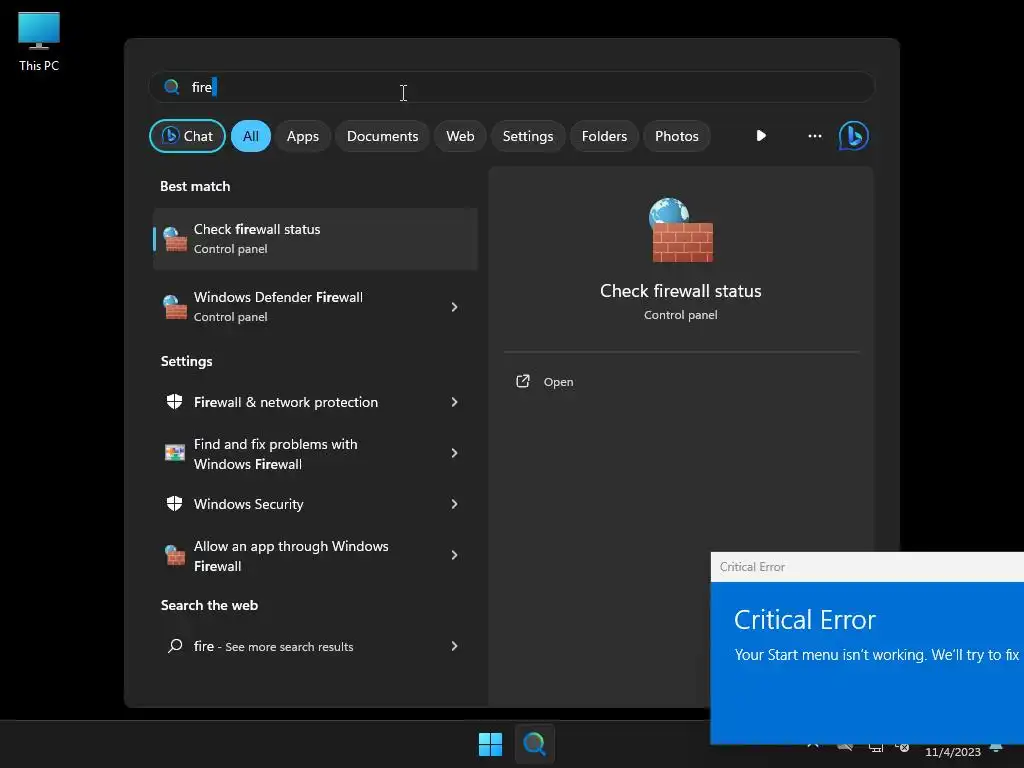Viewport: 1024px width, 768px height.
Task: Click the taskbar date 11/4/2023
Action: pos(953,752)
